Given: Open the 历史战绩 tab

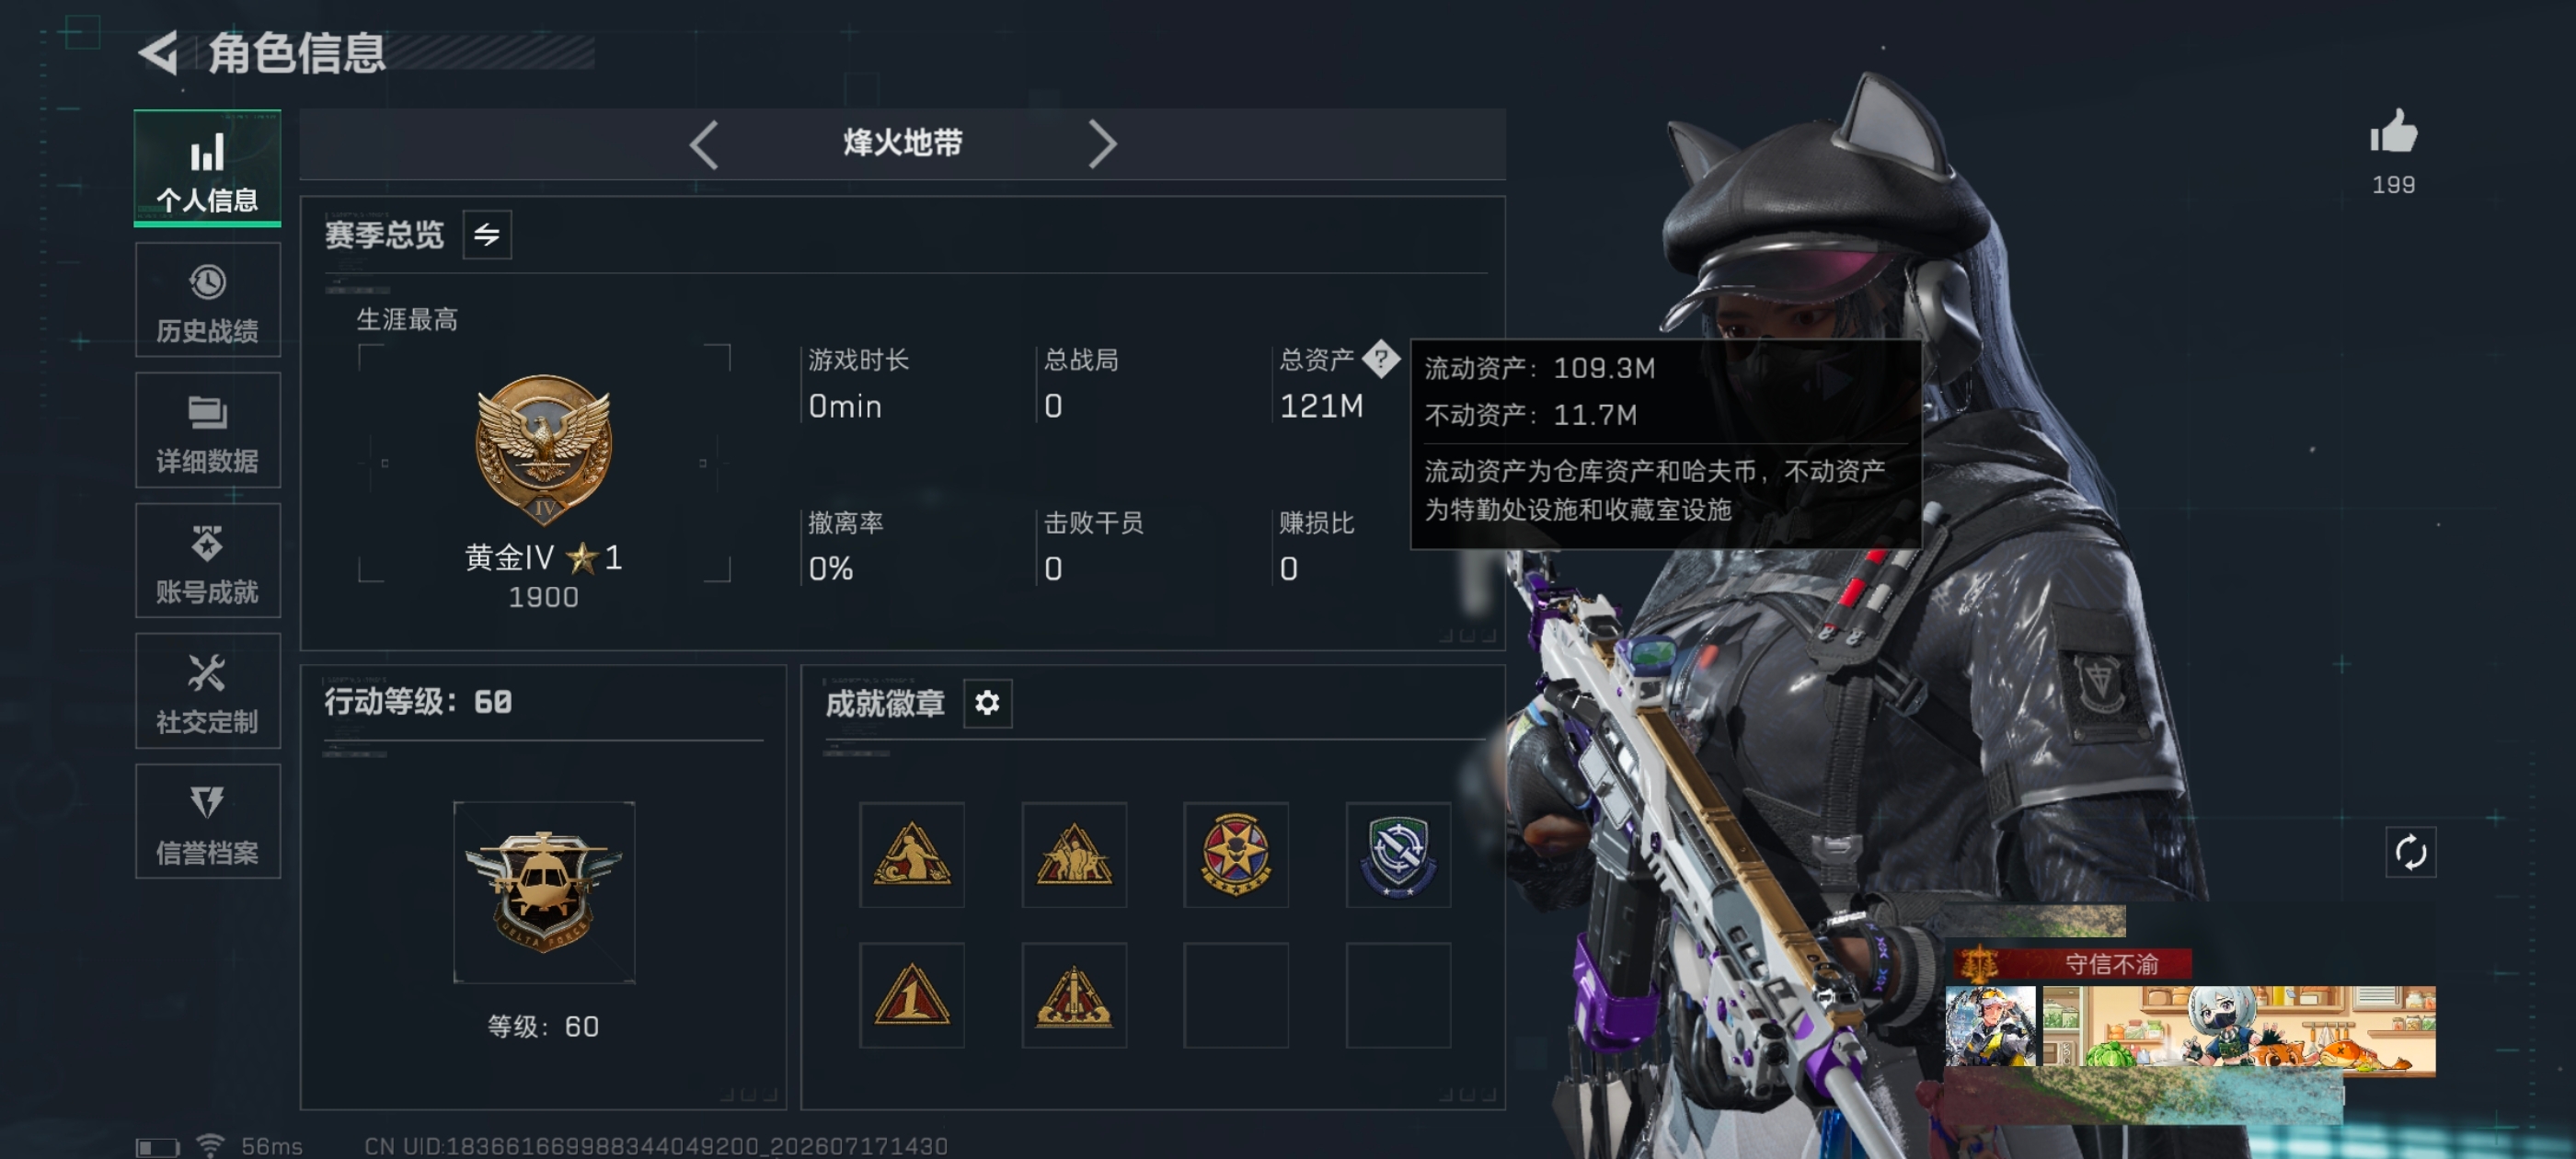Looking at the screenshot, I should (x=208, y=300).
